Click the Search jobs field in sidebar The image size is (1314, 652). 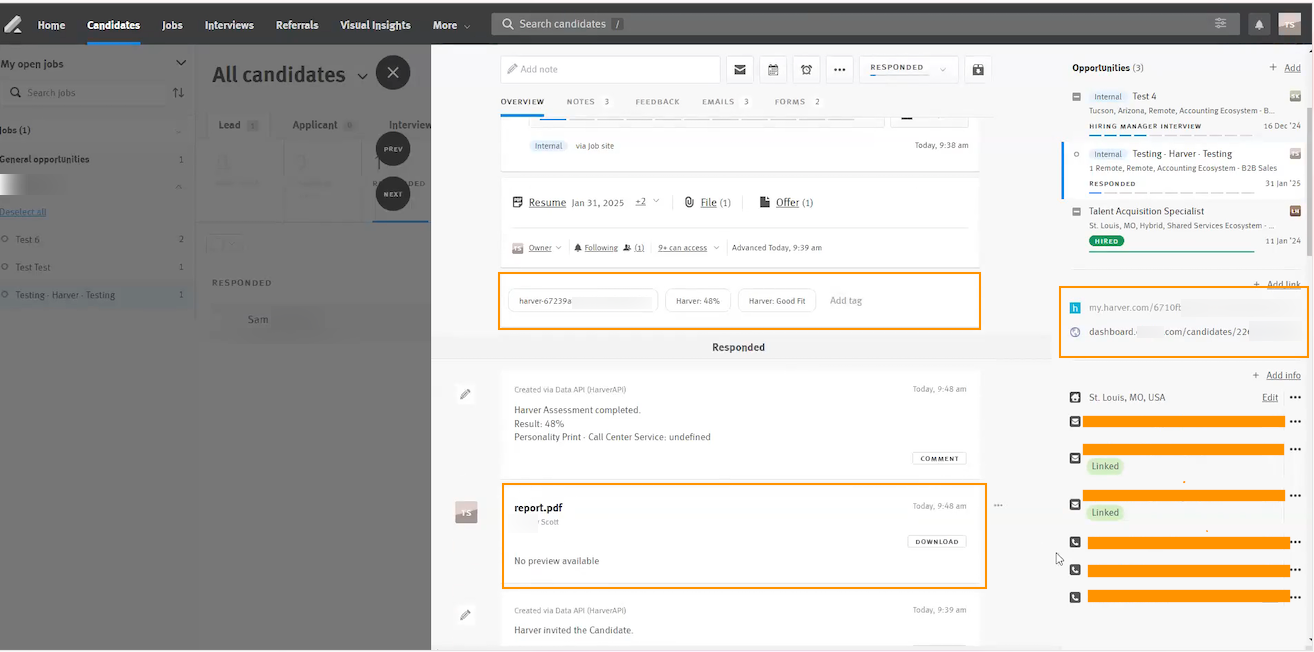[85, 93]
